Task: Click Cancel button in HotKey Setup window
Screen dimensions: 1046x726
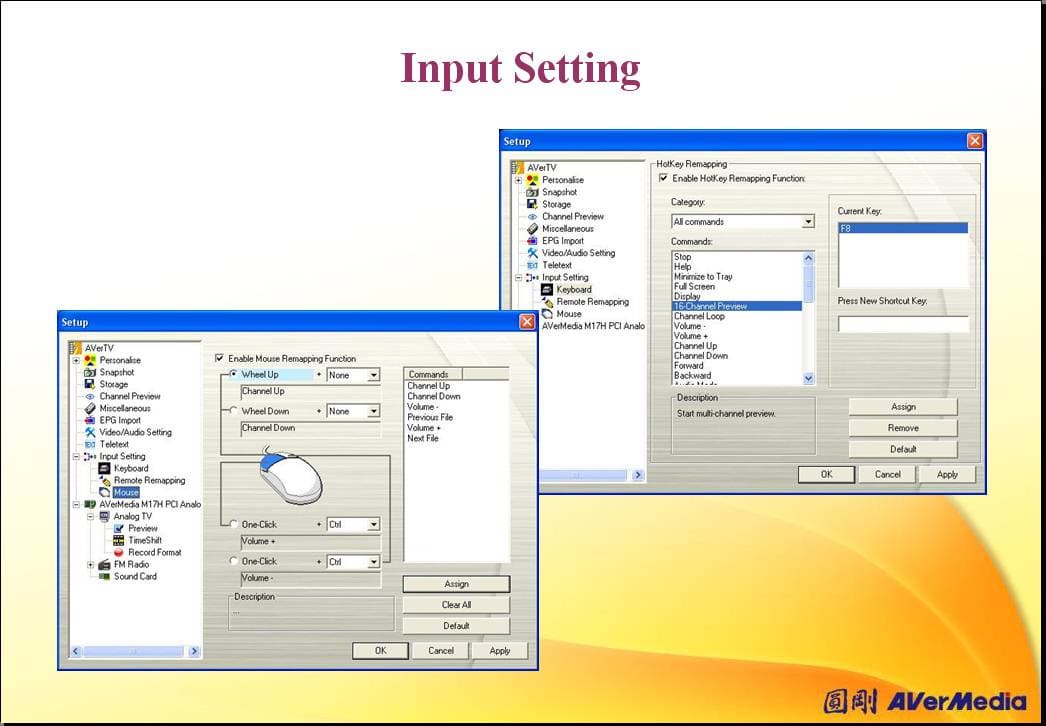Action: pyautogui.click(x=888, y=474)
